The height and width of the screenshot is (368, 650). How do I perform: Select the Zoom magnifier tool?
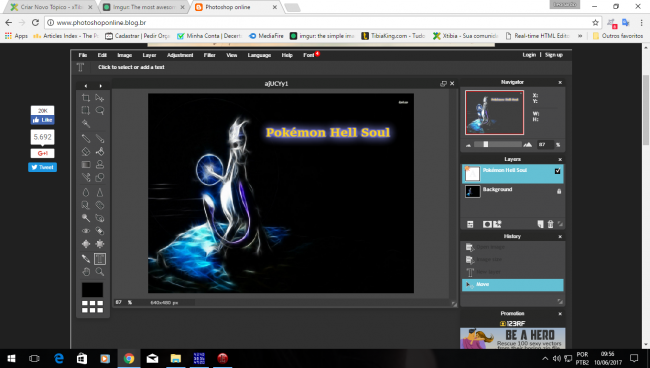(x=99, y=272)
